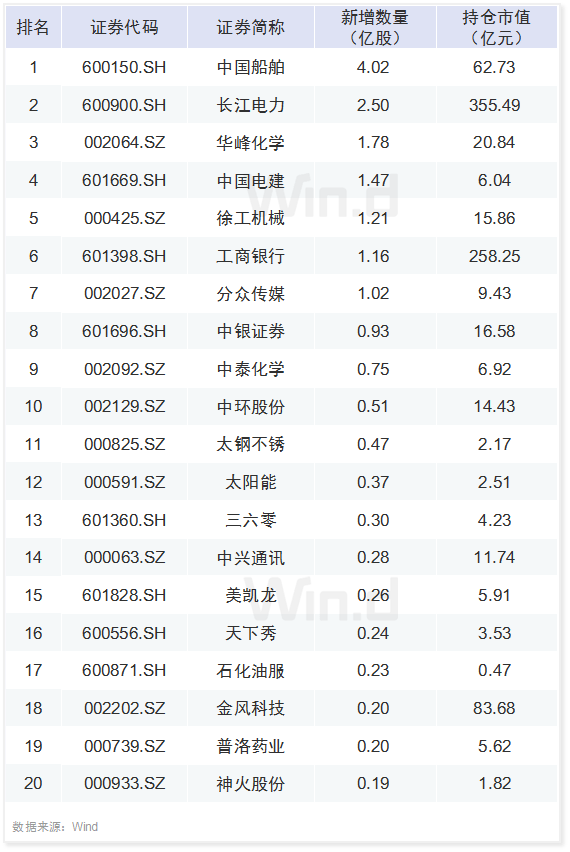570x852 pixels.
Task: Click the 证券代码 column header
Action: click(124, 27)
